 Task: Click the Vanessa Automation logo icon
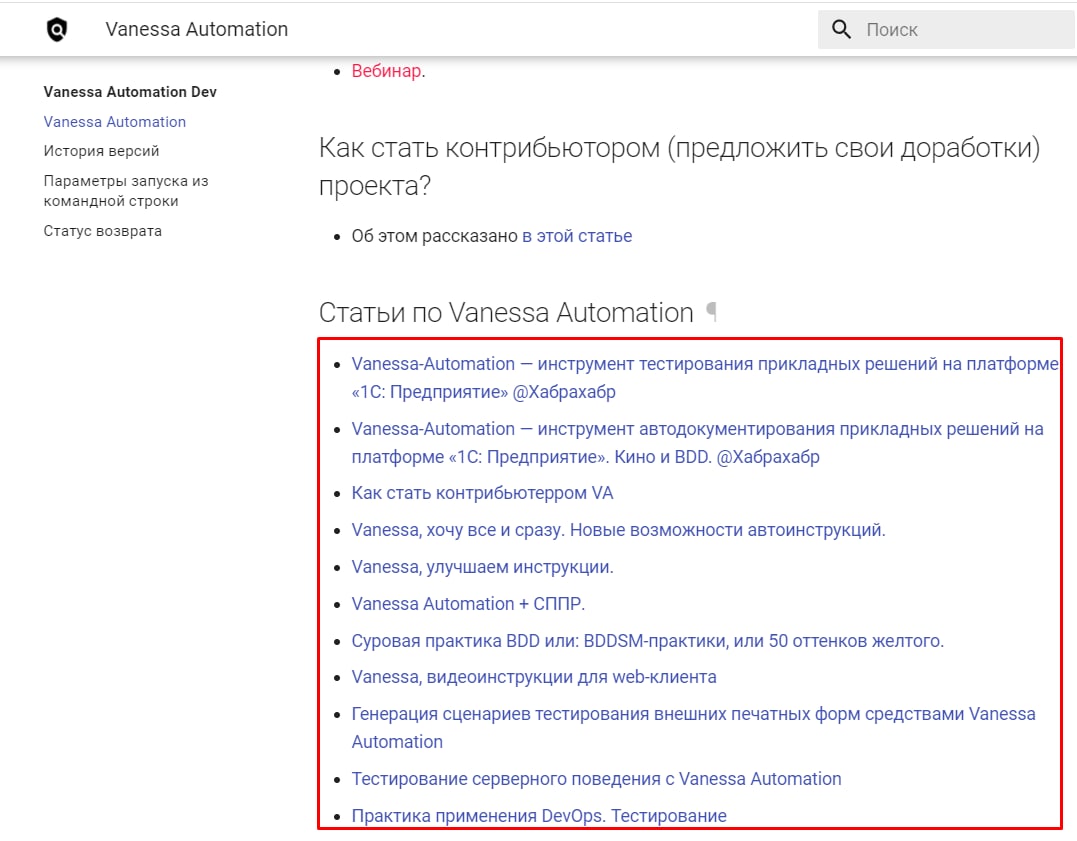(x=57, y=30)
